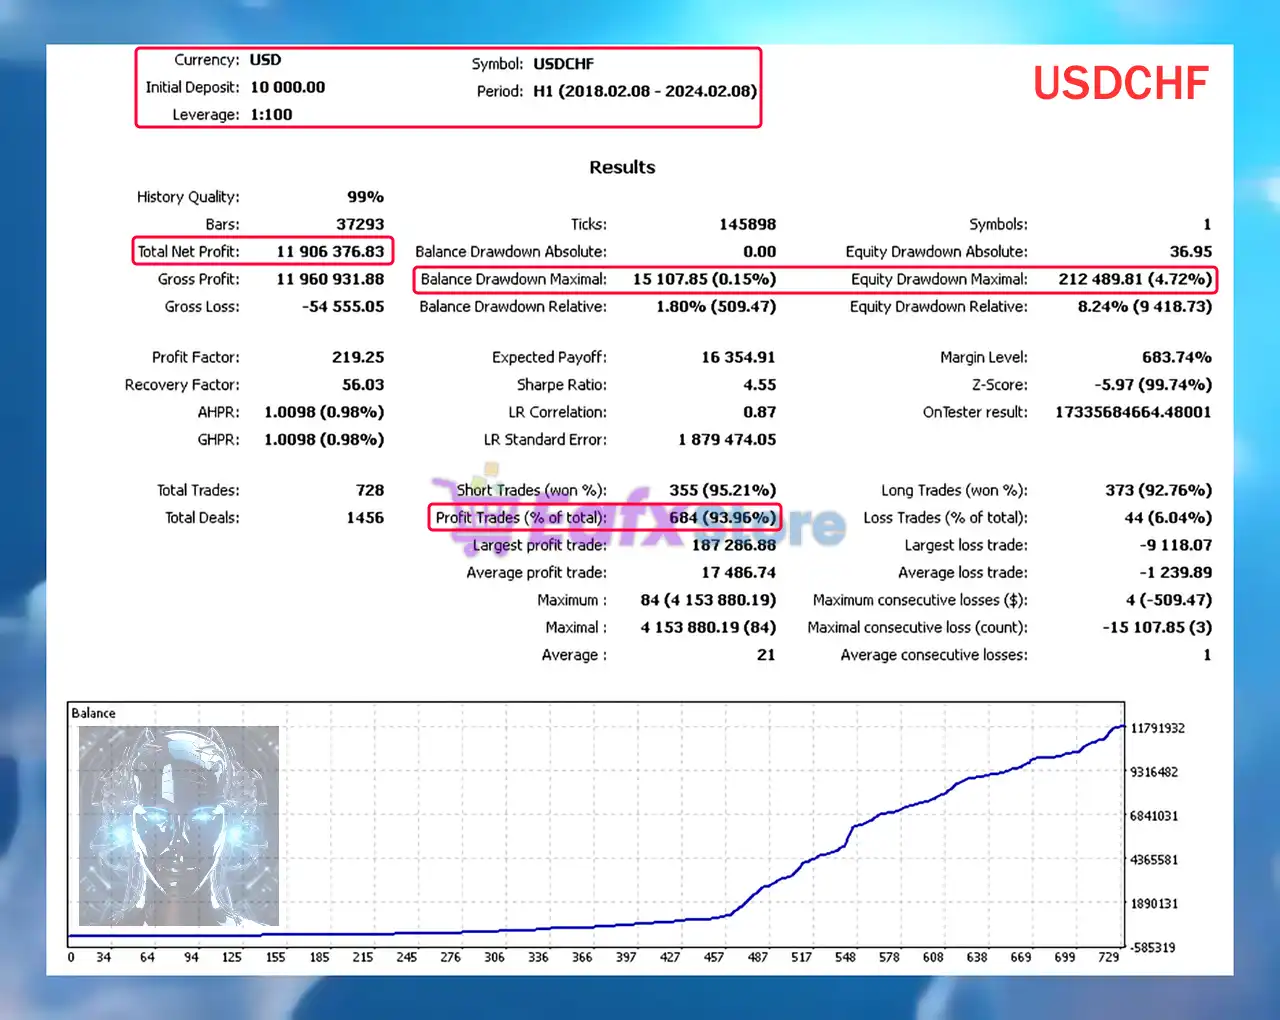This screenshot has height=1020, width=1280.
Task: Click the Bars value 37293
Action: tap(360, 225)
